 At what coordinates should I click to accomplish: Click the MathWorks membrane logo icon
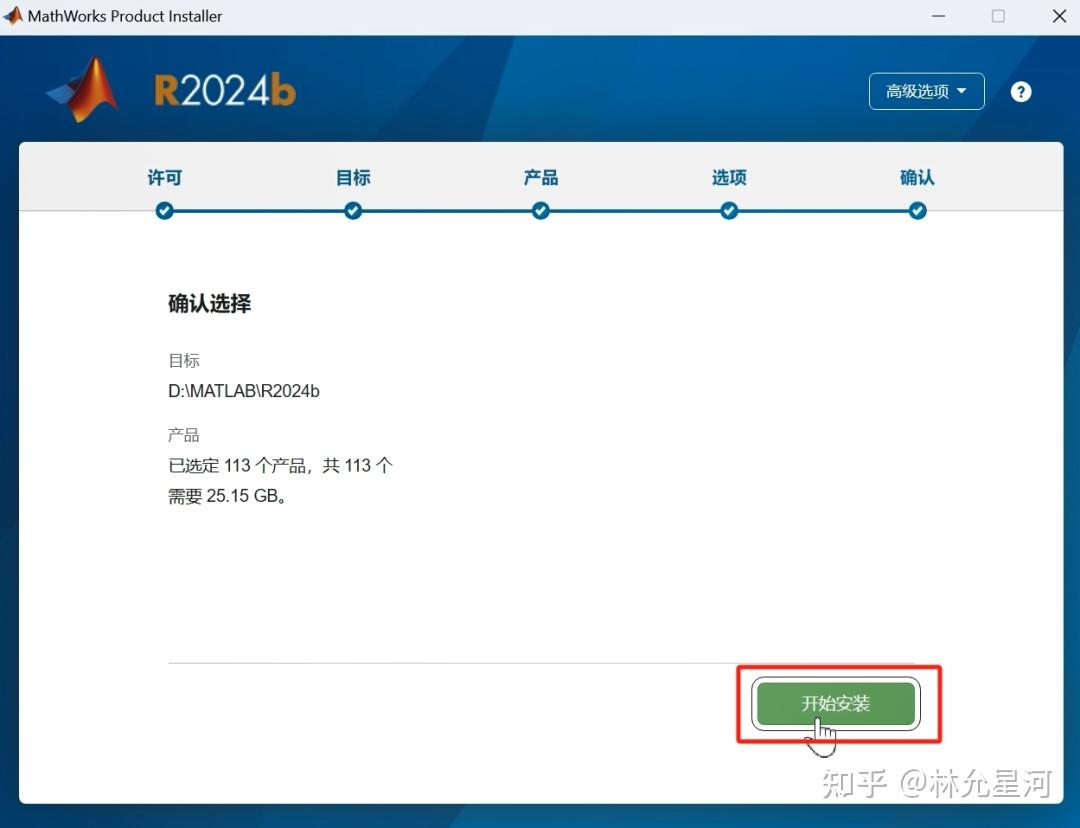pyautogui.click(x=85, y=88)
